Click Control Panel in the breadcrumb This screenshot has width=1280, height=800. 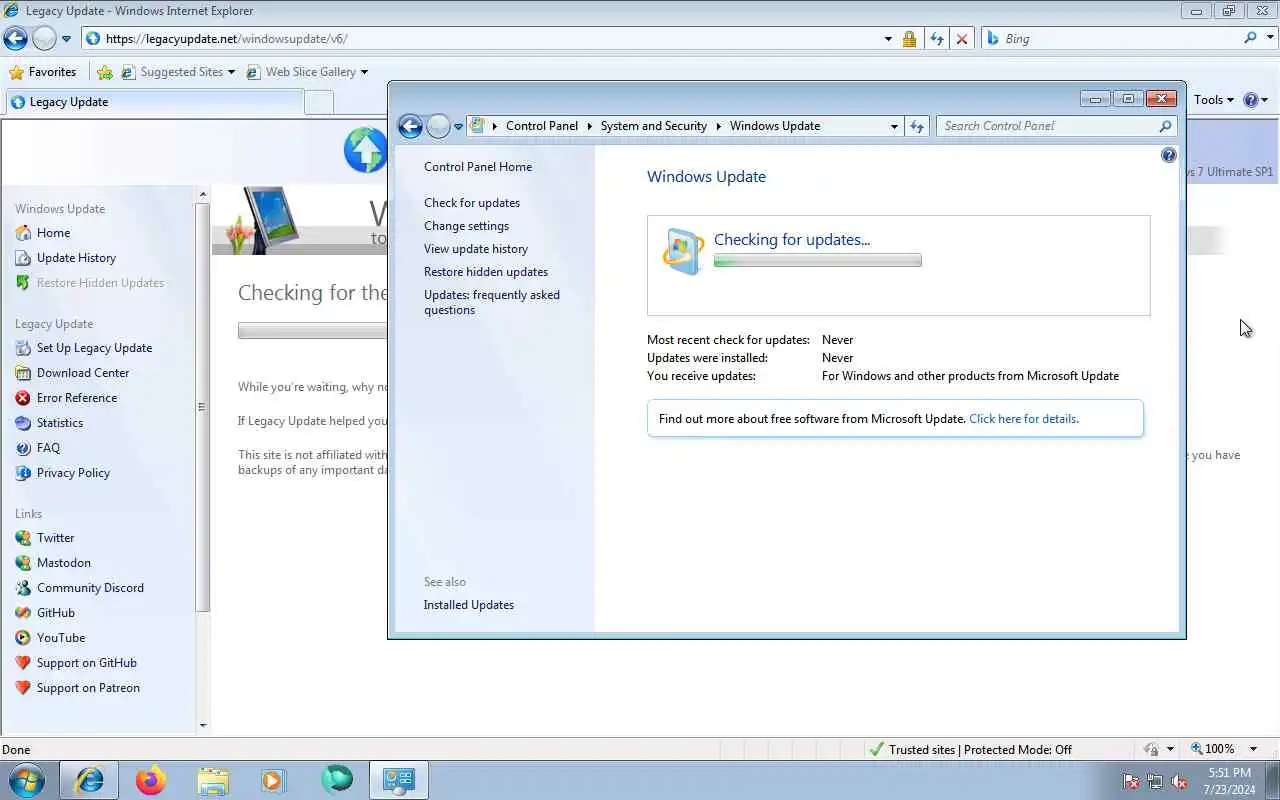[542, 126]
